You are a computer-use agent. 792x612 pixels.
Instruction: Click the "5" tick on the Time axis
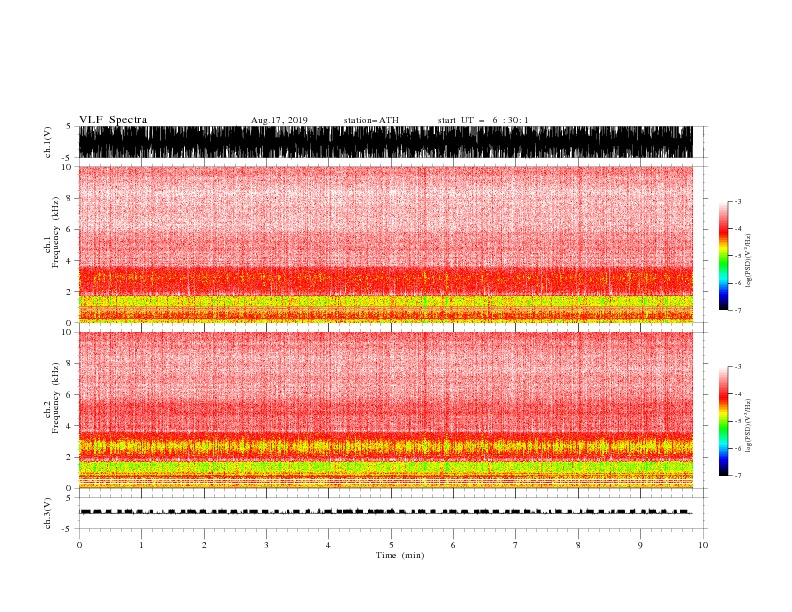(x=391, y=545)
